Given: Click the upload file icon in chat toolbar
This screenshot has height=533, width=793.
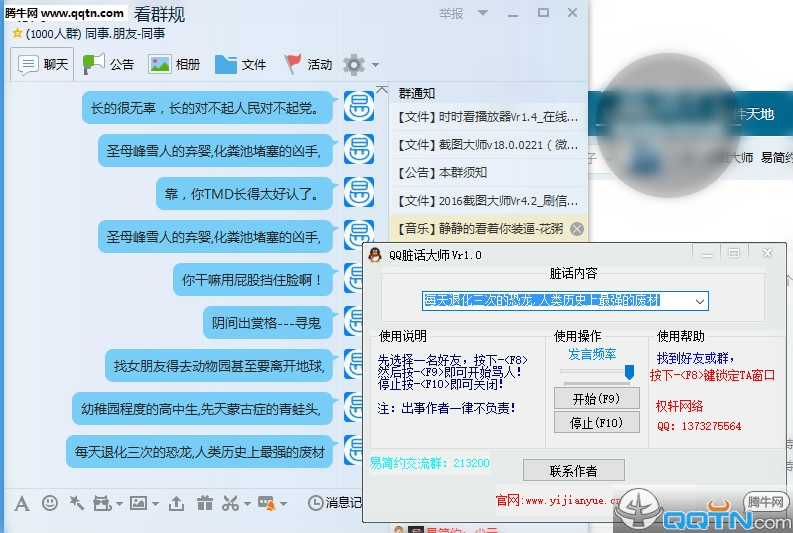Looking at the screenshot, I should 176,503.
